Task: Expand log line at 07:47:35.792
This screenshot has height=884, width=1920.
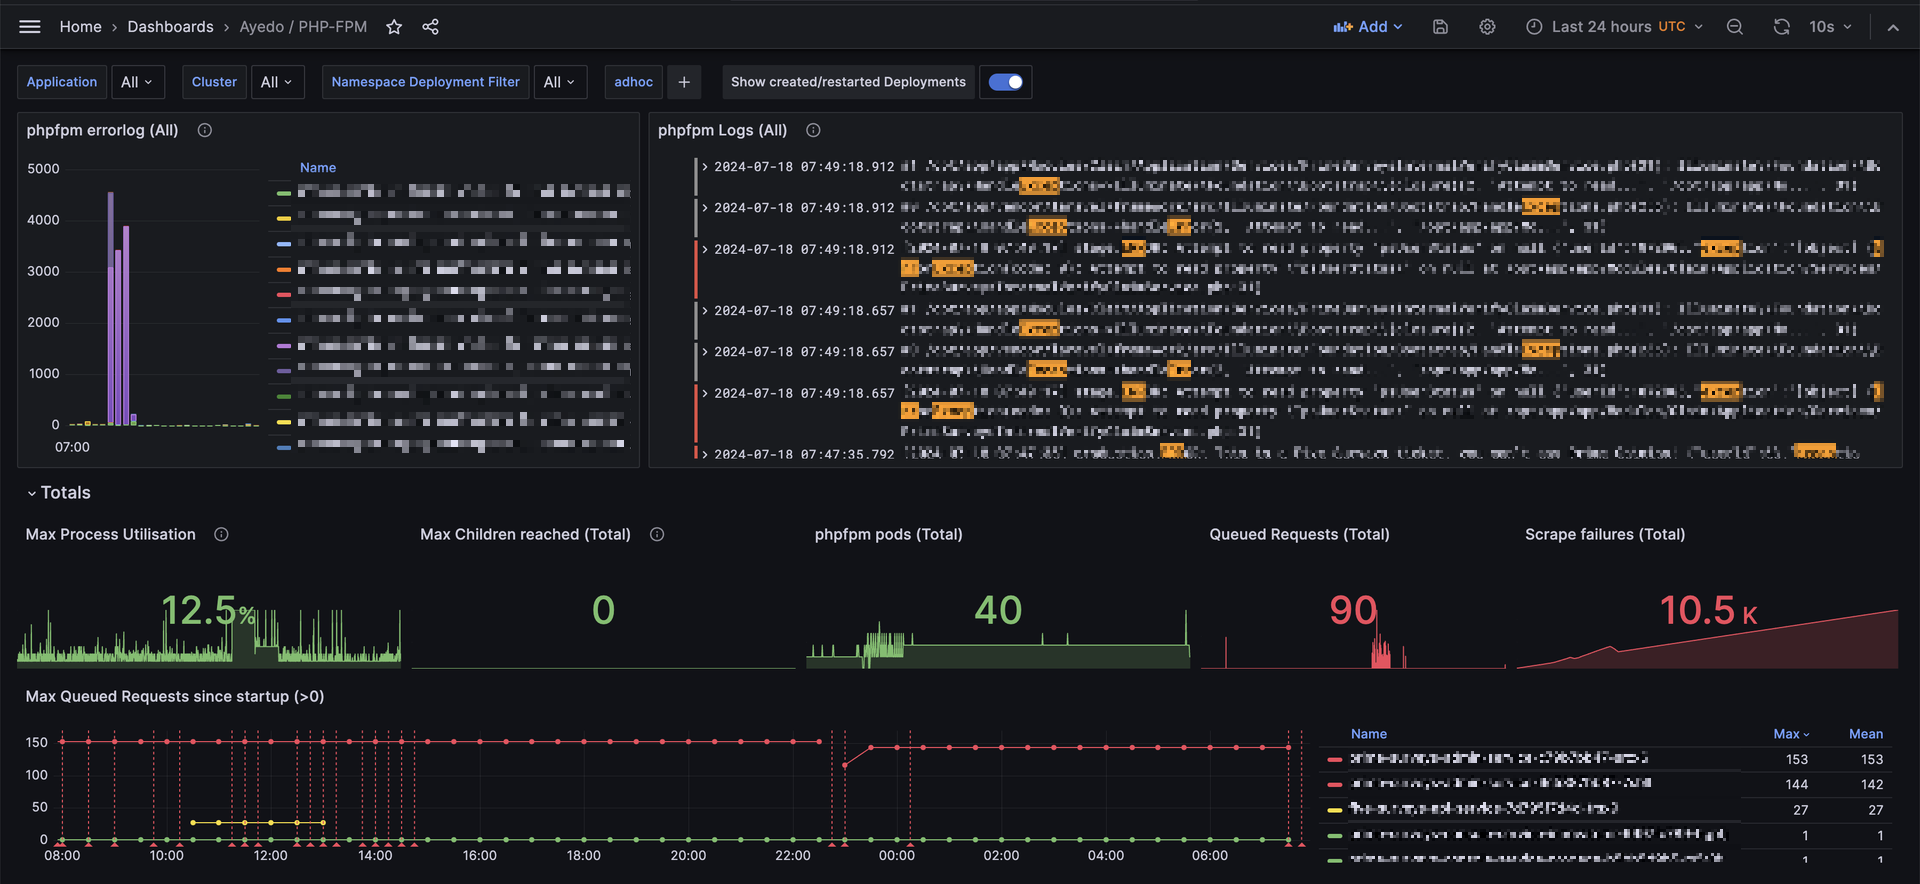Action: 705,454
